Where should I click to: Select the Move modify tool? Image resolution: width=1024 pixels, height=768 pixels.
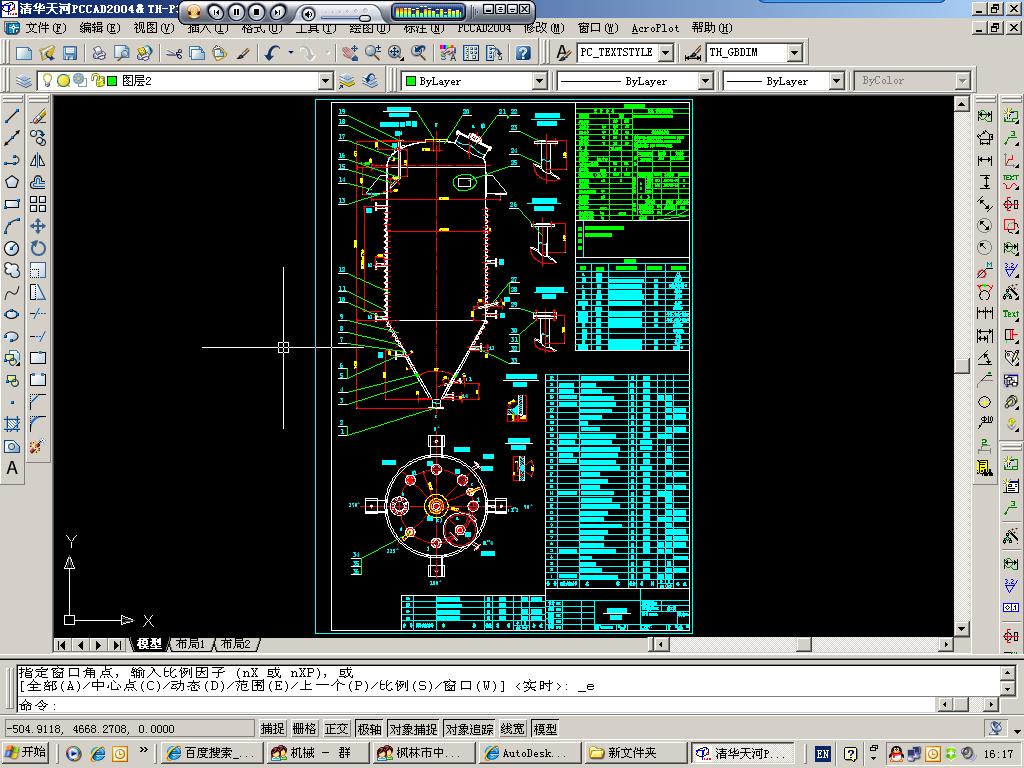pyautogui.click(x=38, y=227)
